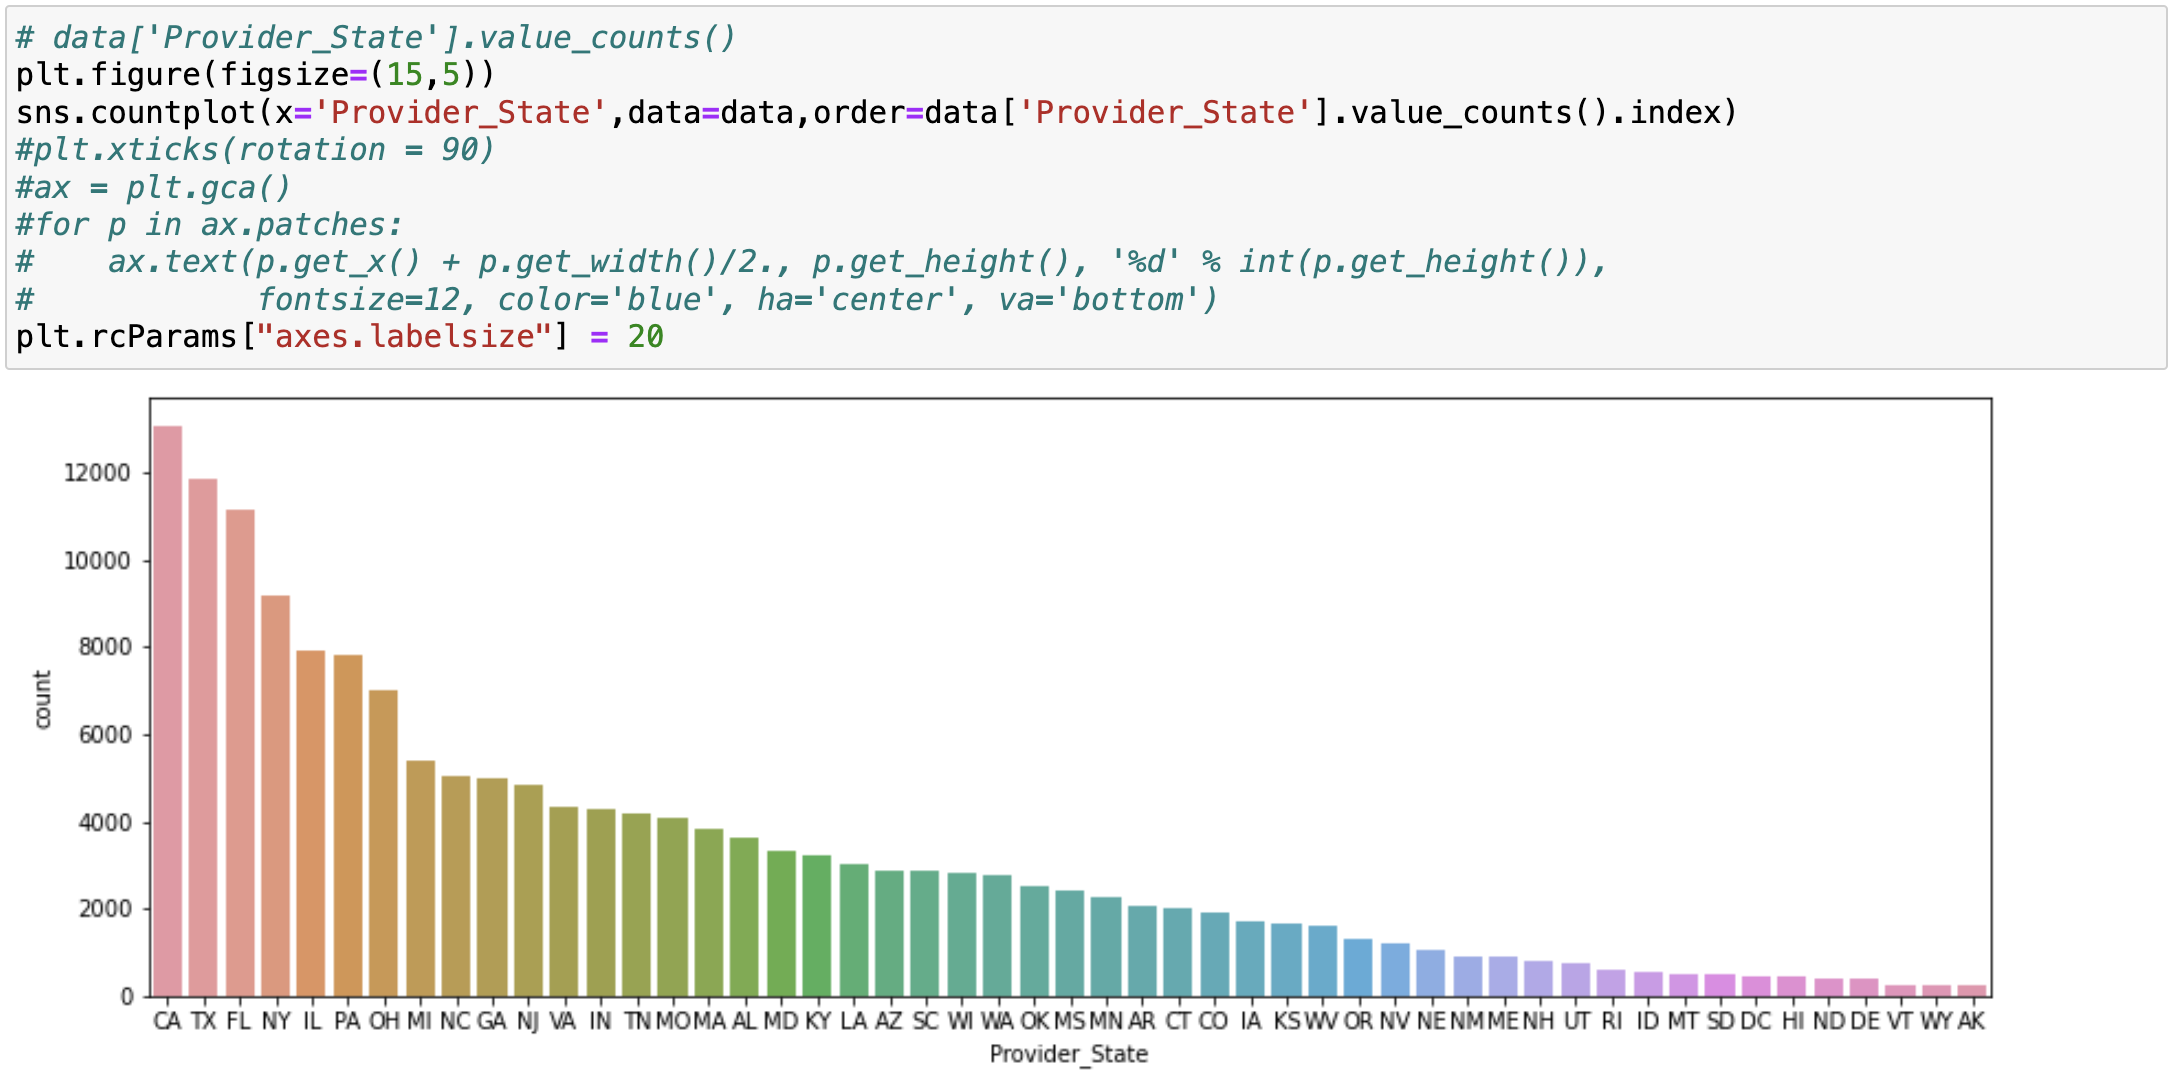Click the CA bar in the chart
Image resolution: width=2172 pixels, height=1082 pixels.
click(x=167, y=710)
